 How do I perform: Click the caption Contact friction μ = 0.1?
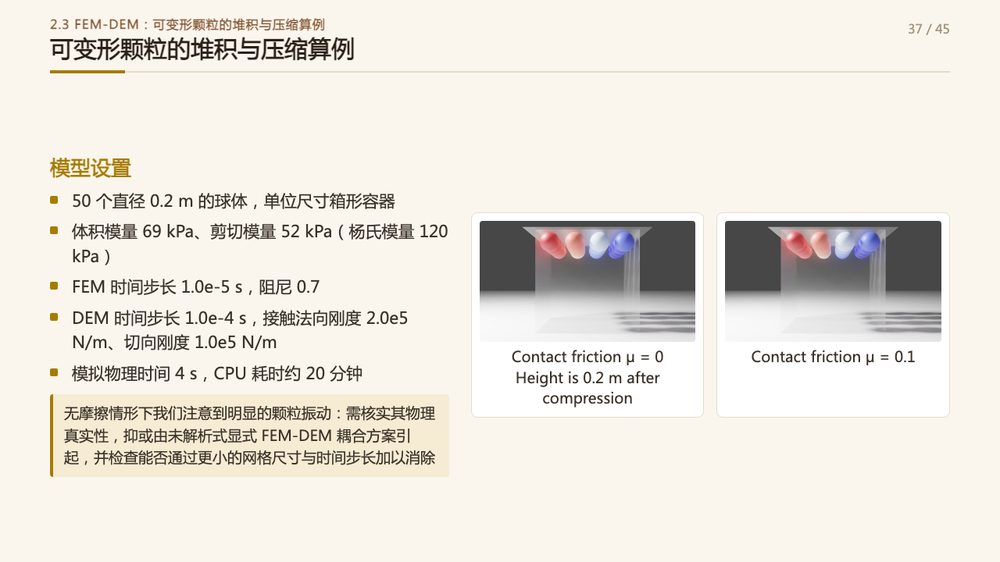pyautogui.click(x=833, y=357)
